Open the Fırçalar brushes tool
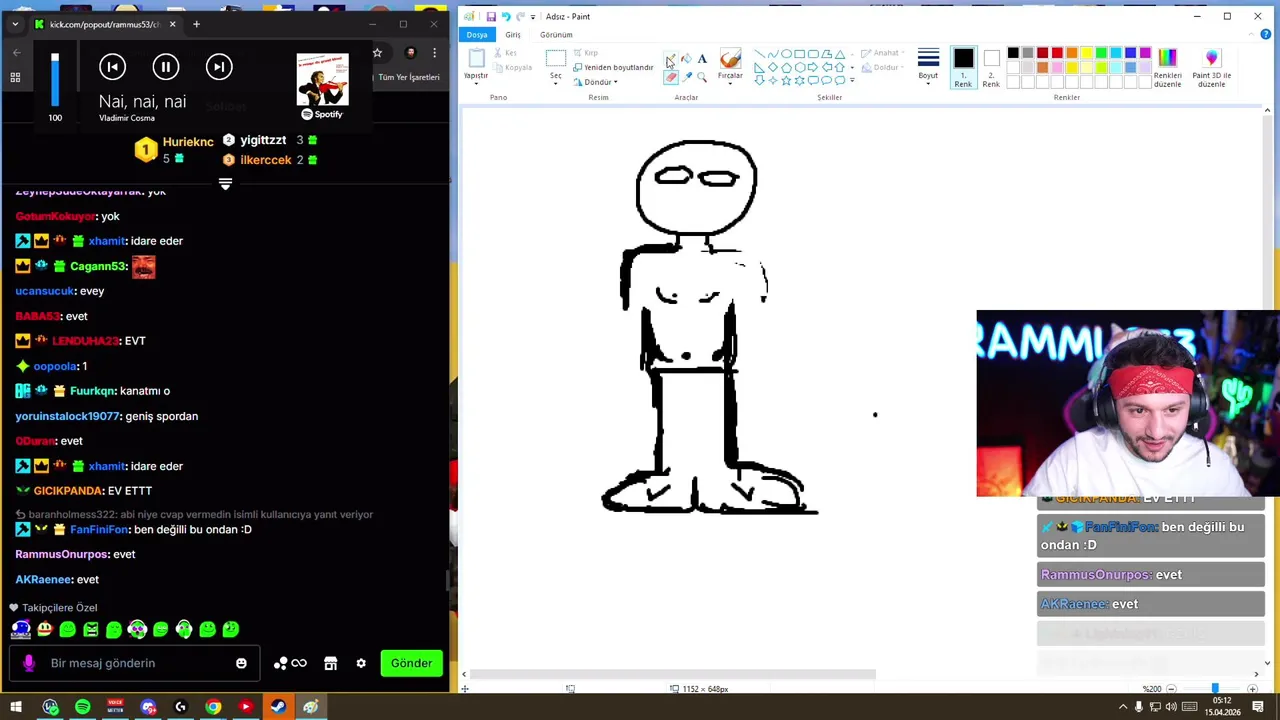1280x720 pixels. pos(730,66)
